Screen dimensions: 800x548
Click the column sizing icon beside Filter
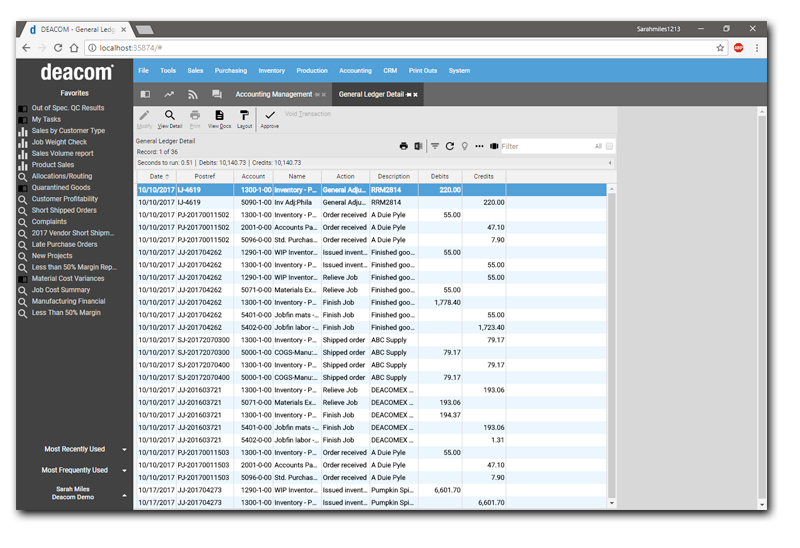click(494, 146)
